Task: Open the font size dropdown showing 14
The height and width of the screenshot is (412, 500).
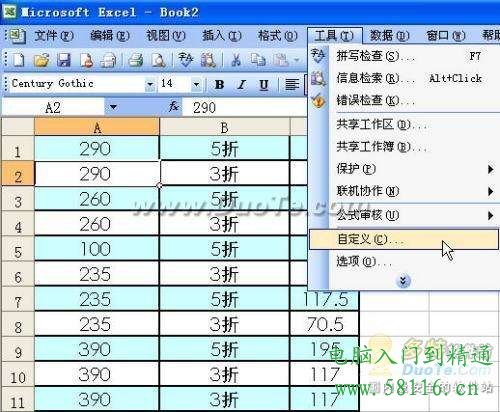Action: pos(196,85)
